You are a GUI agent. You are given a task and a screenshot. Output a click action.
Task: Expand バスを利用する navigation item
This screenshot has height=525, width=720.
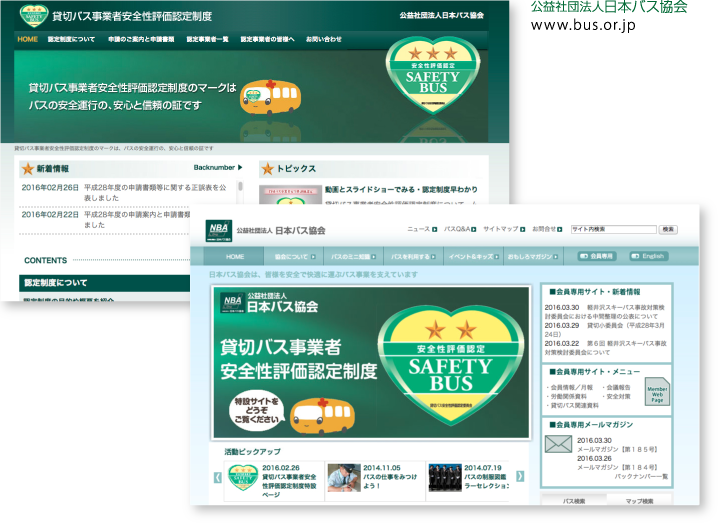click(413, 256)
